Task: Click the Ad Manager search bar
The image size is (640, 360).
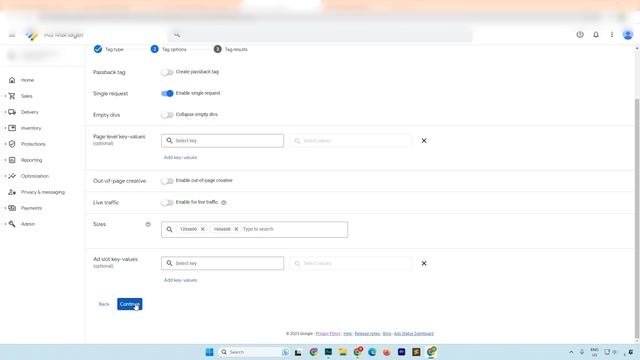Action: [320, 35]
